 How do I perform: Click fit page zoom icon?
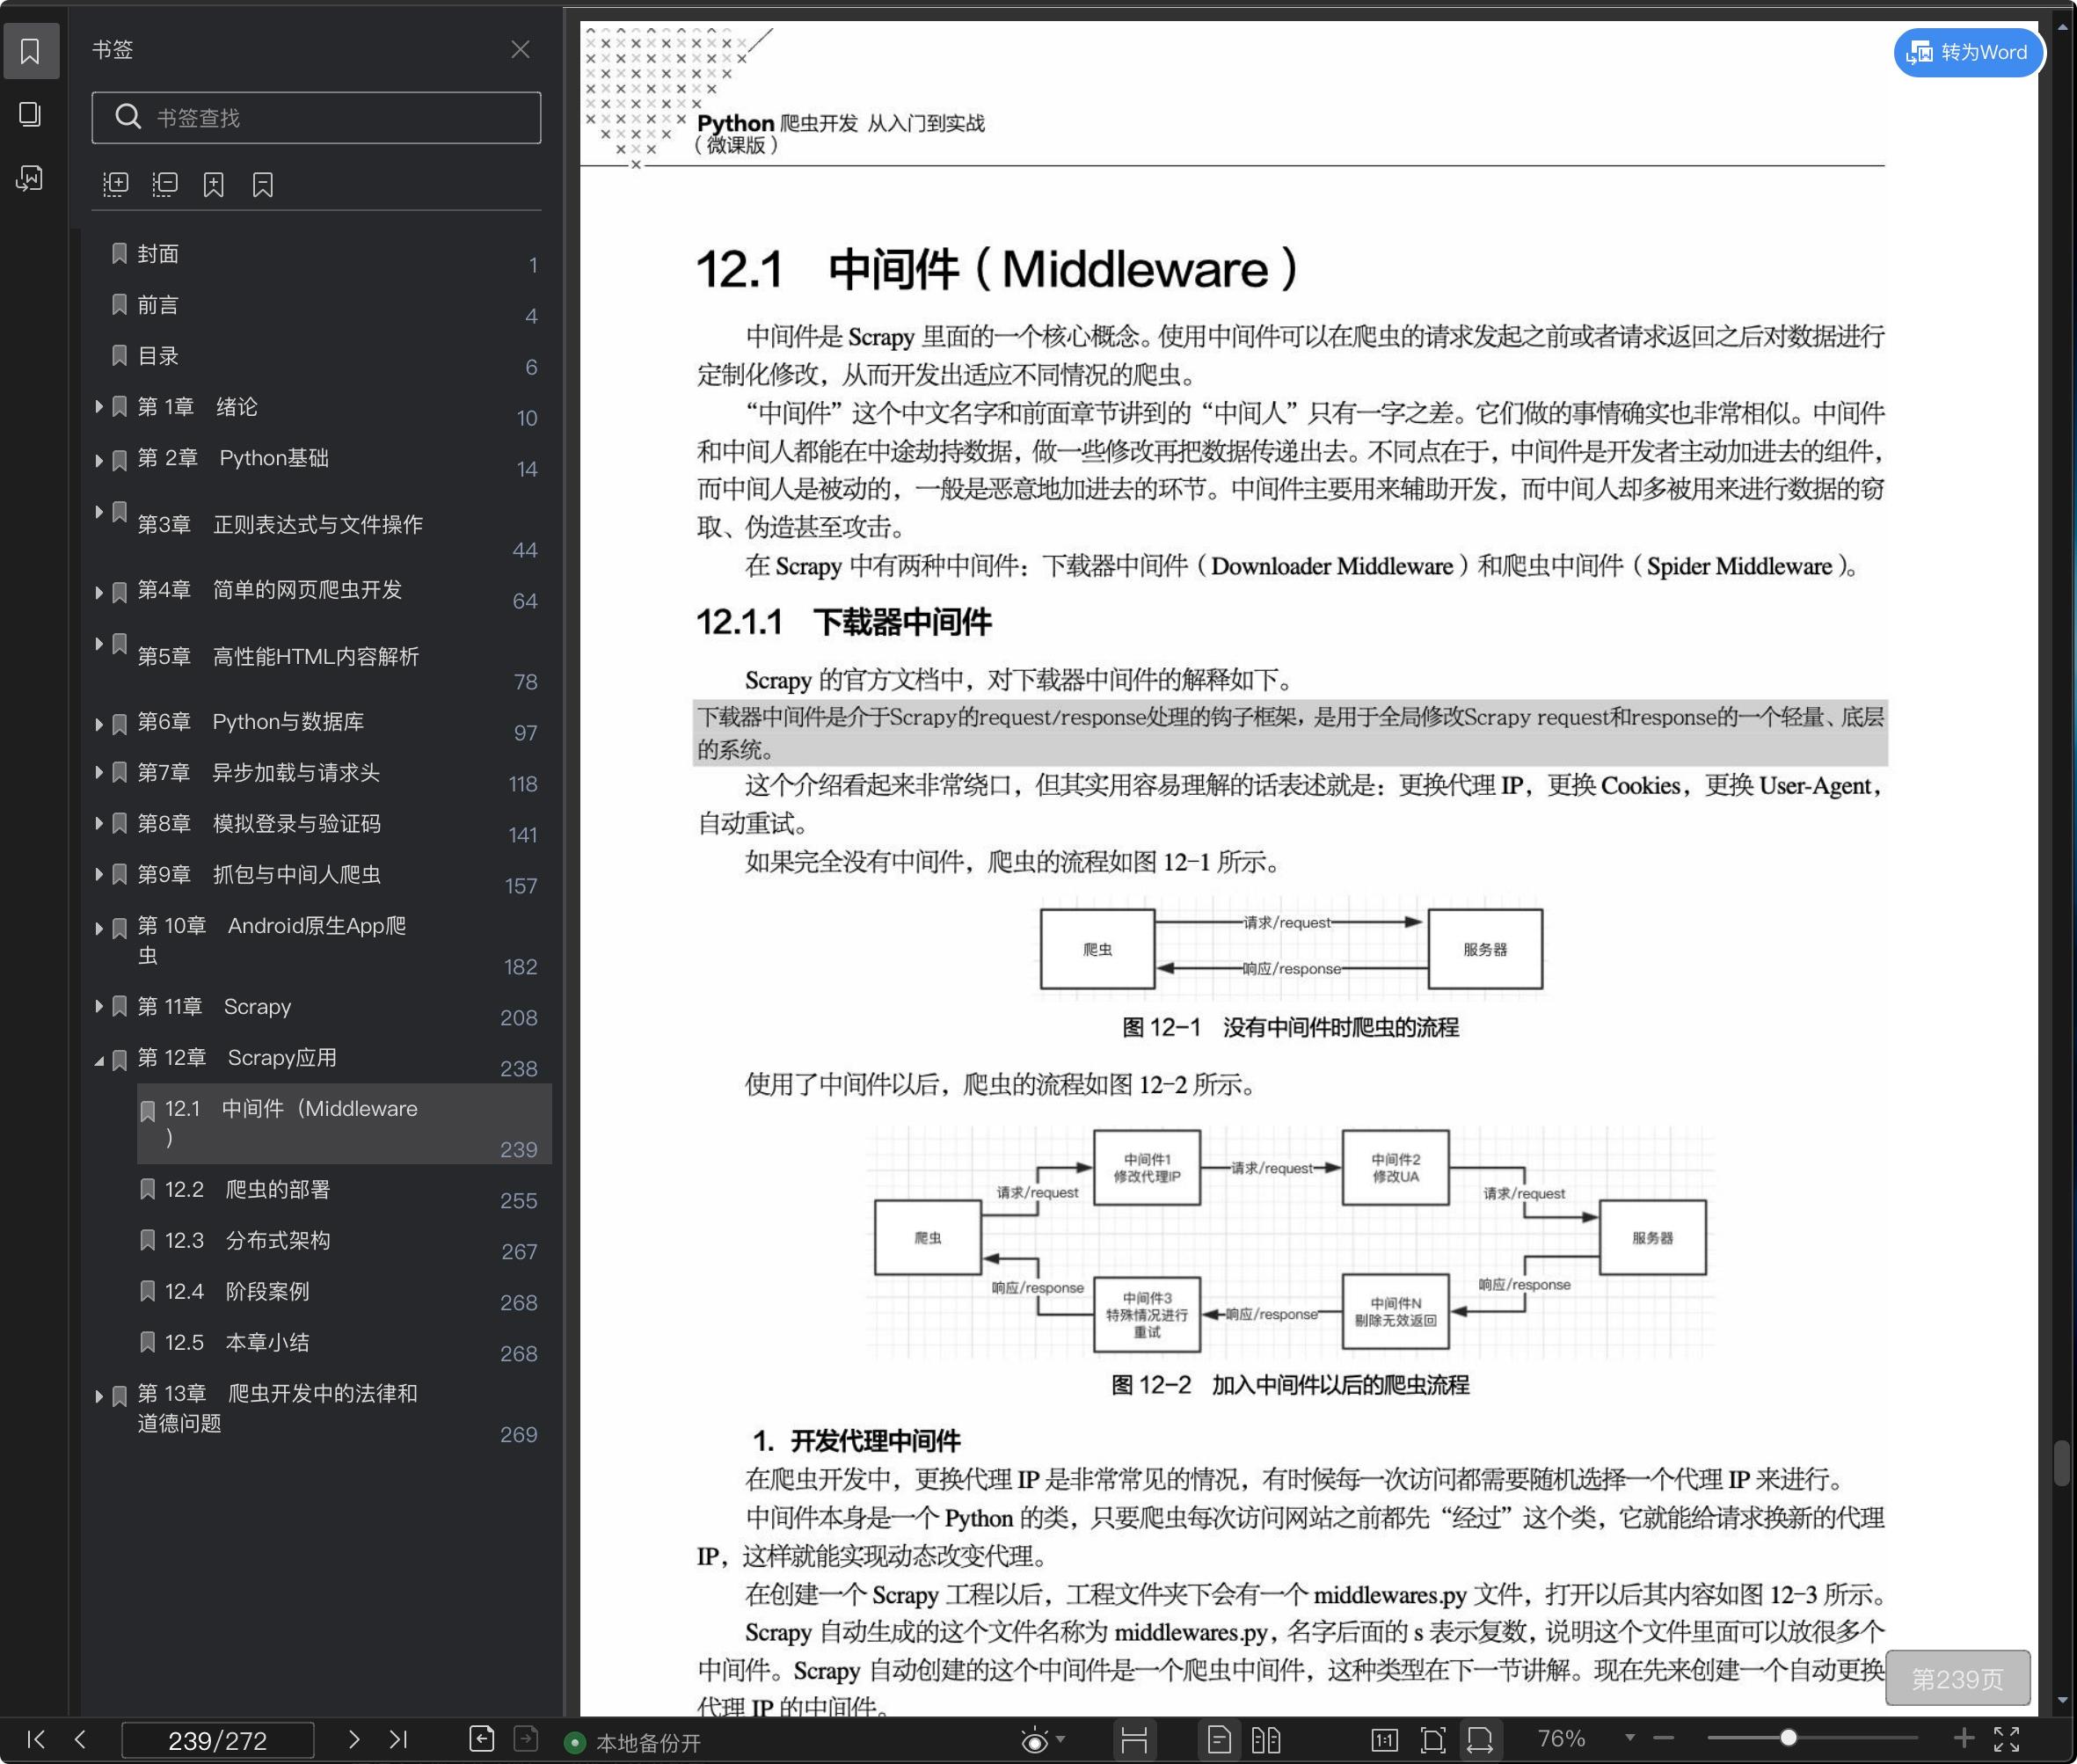coord(1433,1741)
